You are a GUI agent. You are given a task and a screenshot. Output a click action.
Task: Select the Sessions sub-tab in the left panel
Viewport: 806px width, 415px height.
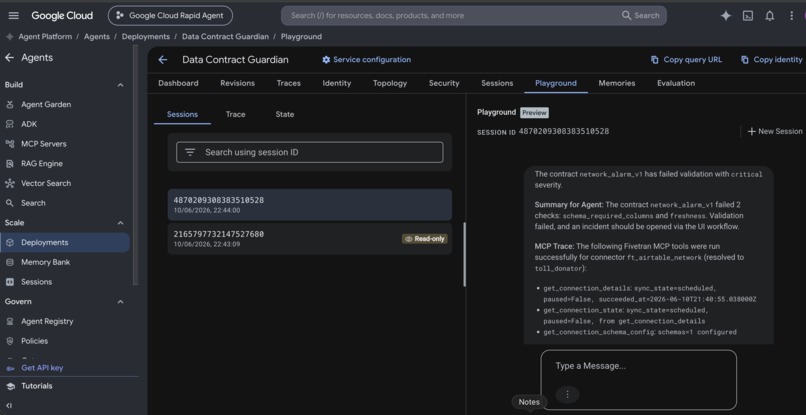click(x=182, y=114)
